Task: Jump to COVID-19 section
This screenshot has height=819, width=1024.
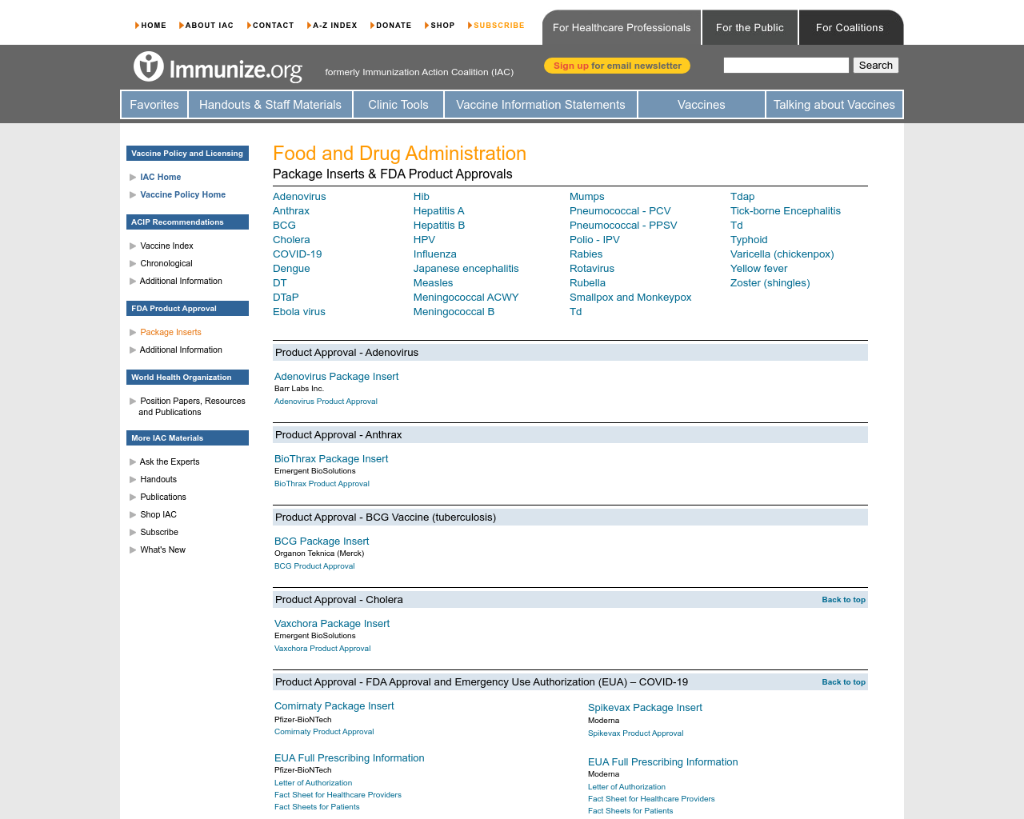Action: pyautogui.click(x=297, y=254)
